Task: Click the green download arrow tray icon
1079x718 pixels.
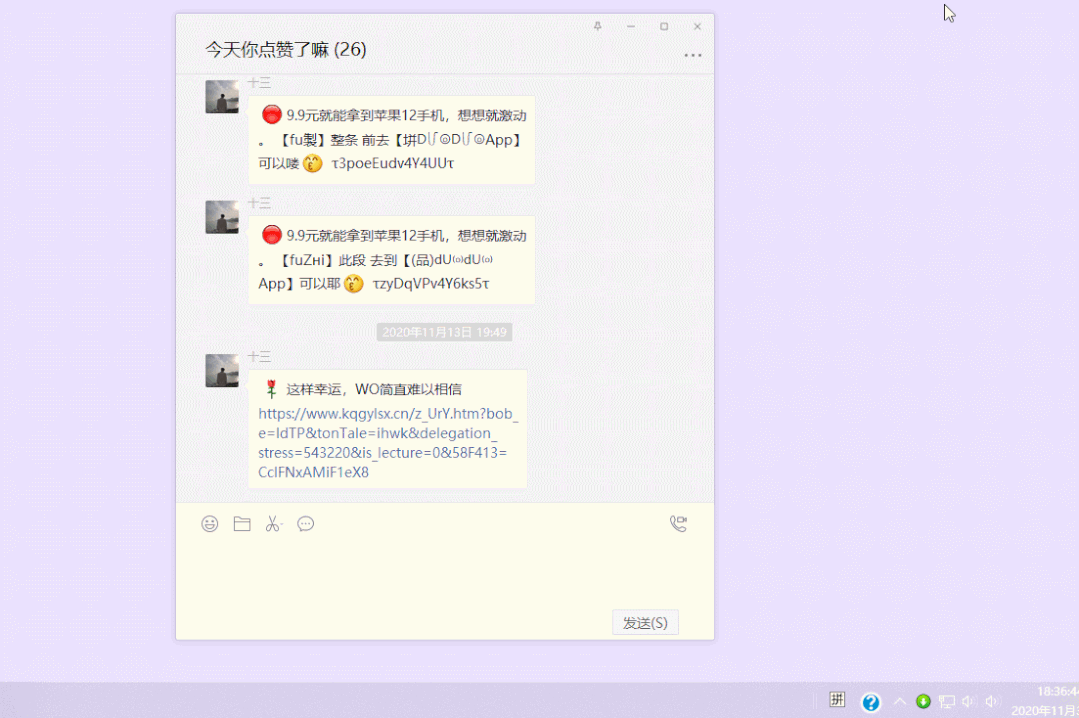Action: point(923,702)
